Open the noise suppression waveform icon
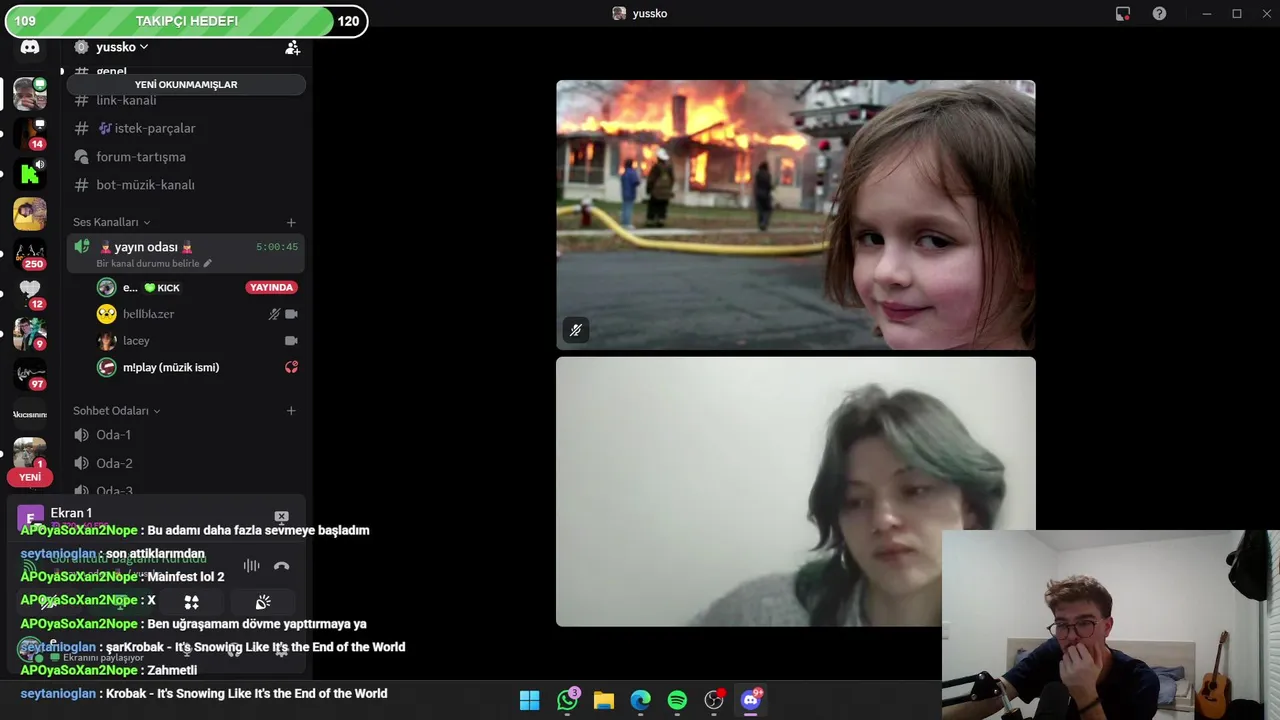Viewport: 1280px width, 720px height. pyautogui.click(x=251, y=566)
